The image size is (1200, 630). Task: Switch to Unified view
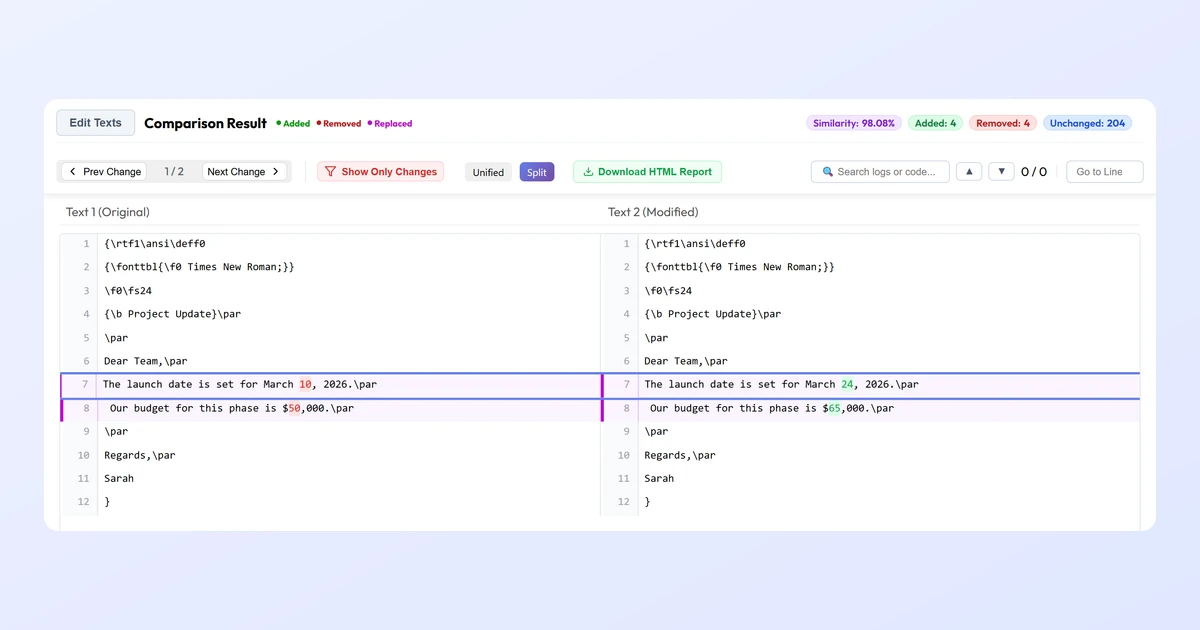click(488, 172)
